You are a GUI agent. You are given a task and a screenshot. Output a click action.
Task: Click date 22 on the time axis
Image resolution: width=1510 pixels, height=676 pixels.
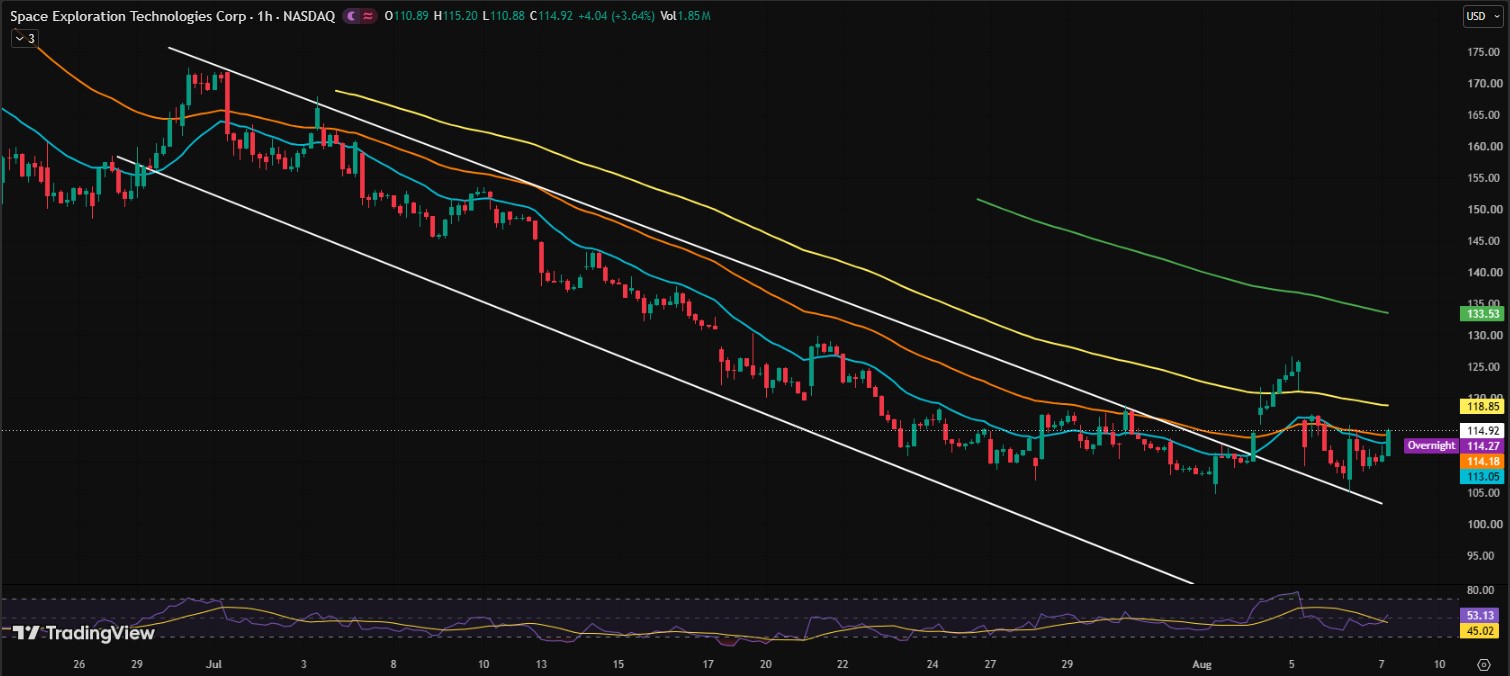click(842, 664)
